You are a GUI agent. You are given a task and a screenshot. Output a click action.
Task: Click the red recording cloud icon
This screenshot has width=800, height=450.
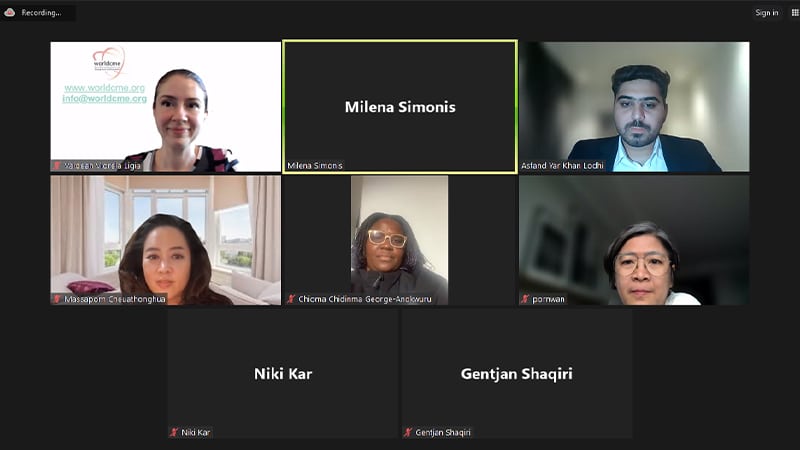9,12
